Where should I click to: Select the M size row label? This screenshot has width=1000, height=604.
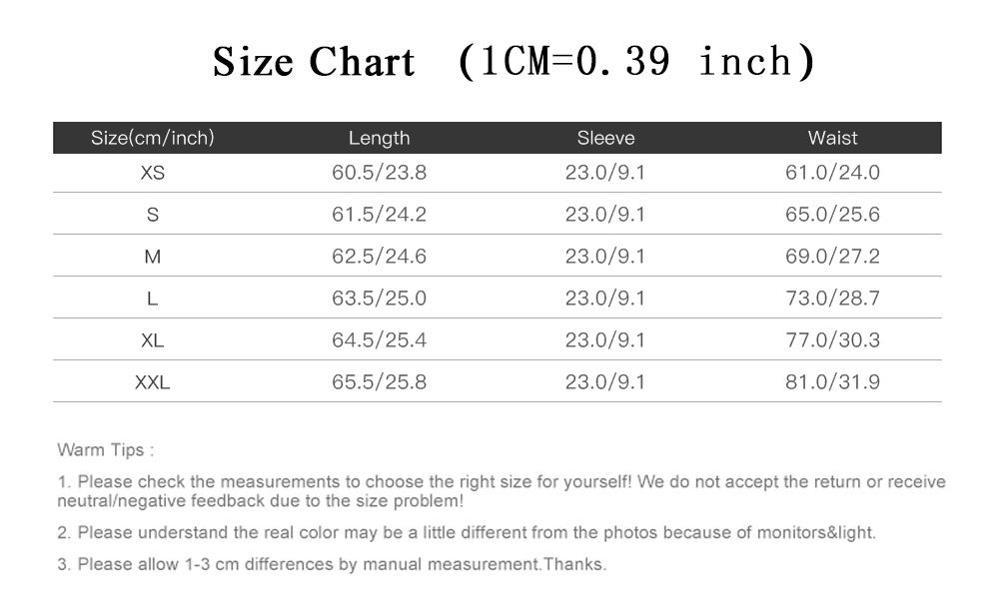(x=152, y=257)
